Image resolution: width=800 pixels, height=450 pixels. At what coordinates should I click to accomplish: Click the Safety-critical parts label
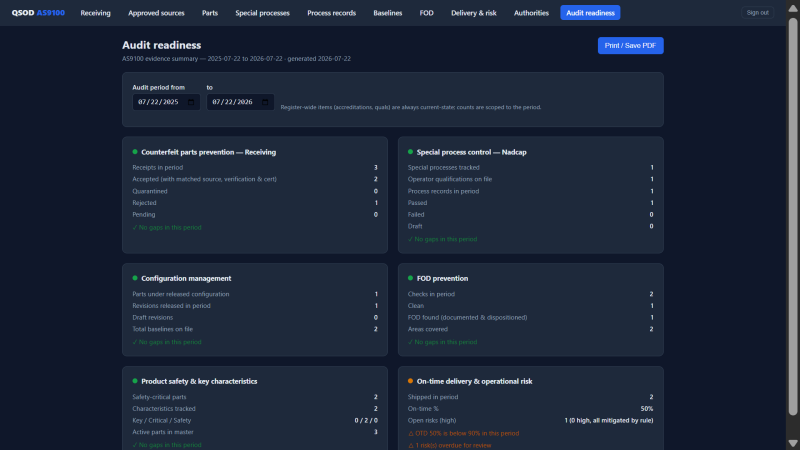click(159, 397)
